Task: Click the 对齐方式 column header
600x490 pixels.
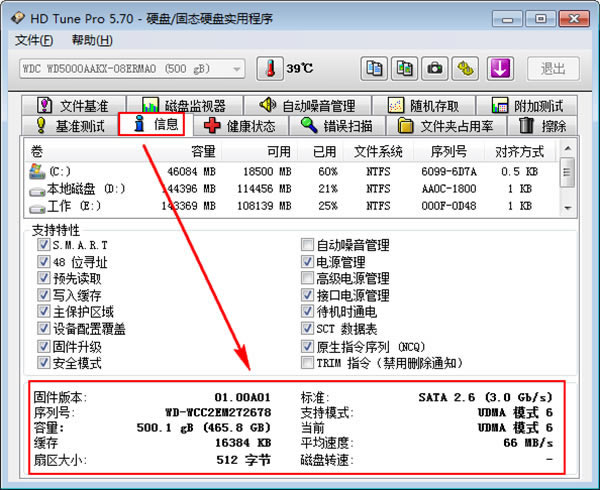Action: [x=520, y=152]
